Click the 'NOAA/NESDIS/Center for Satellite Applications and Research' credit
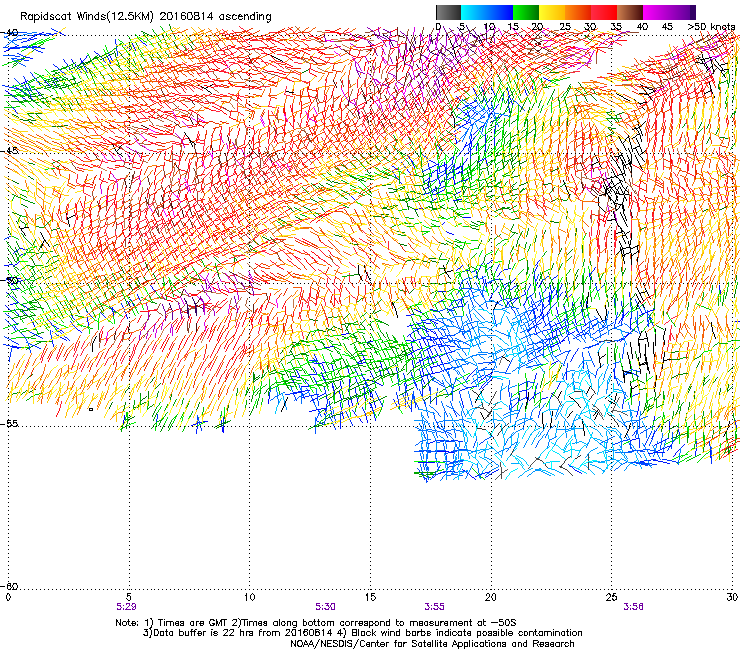The image size is (740, 650). click(x=432, y=644)
